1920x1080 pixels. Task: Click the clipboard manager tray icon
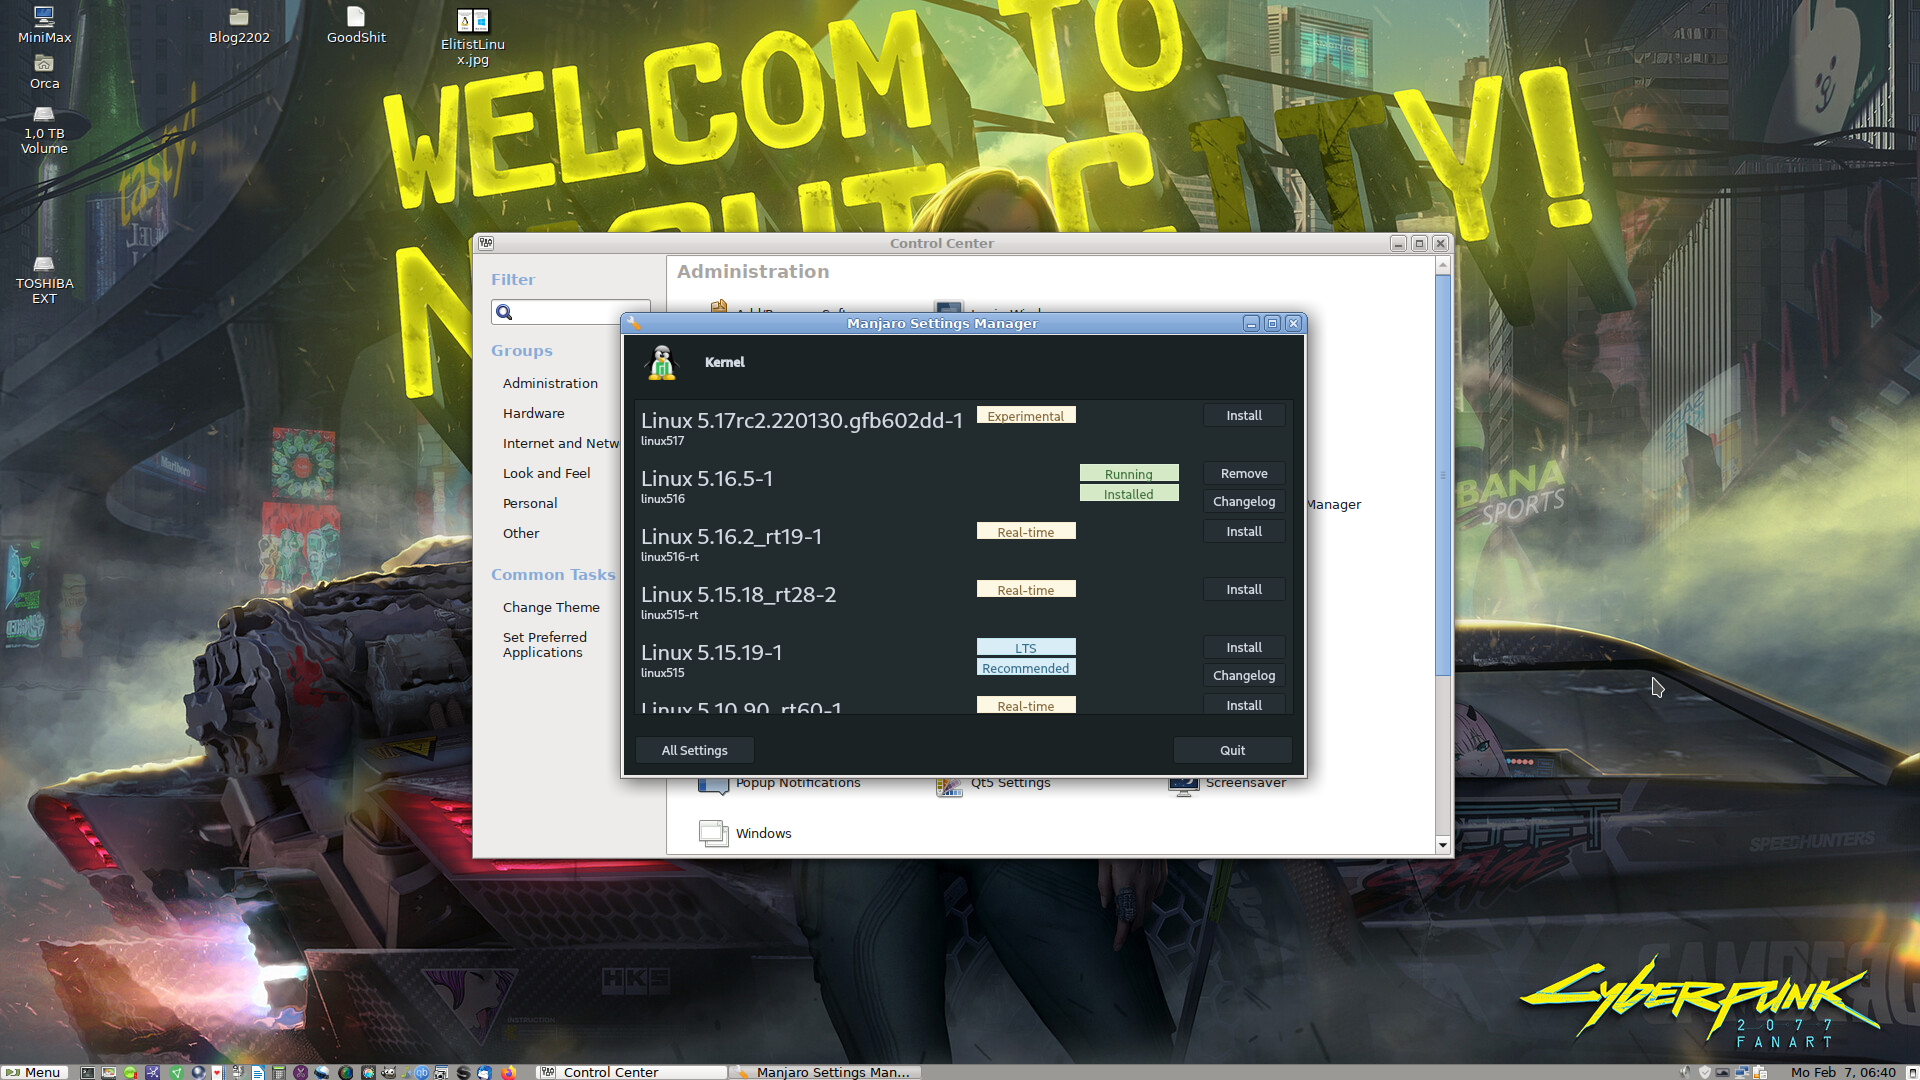click(x=1760, y=1072)
